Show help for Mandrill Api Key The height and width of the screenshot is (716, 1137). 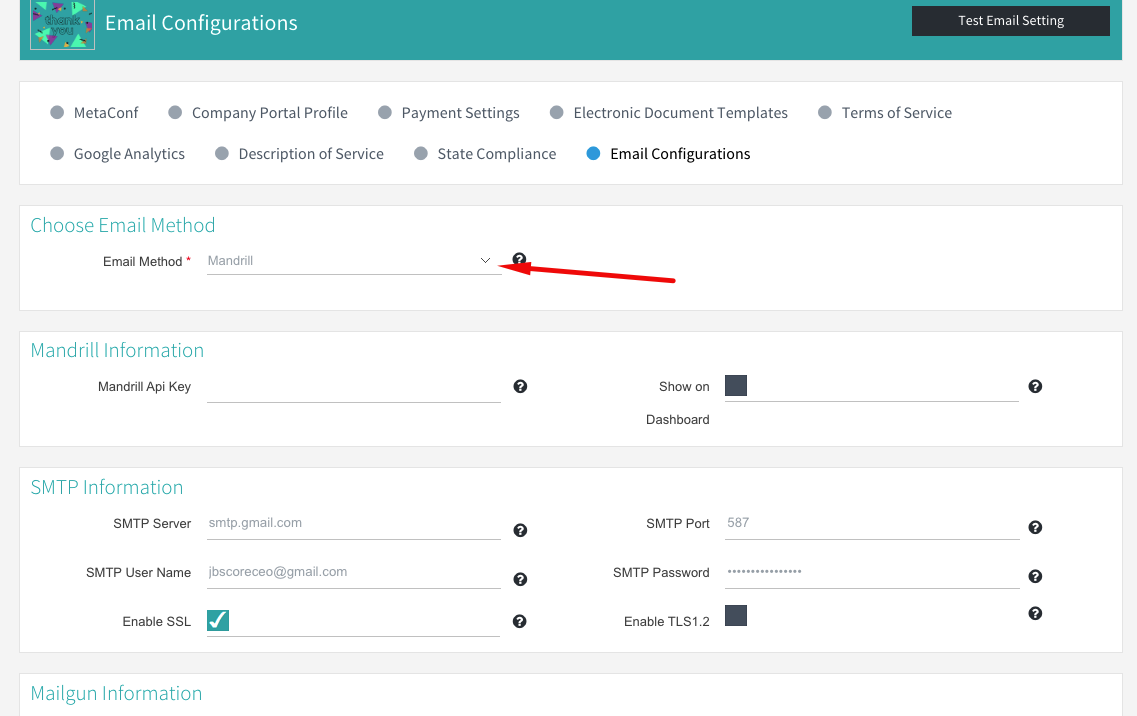point(520,386)
